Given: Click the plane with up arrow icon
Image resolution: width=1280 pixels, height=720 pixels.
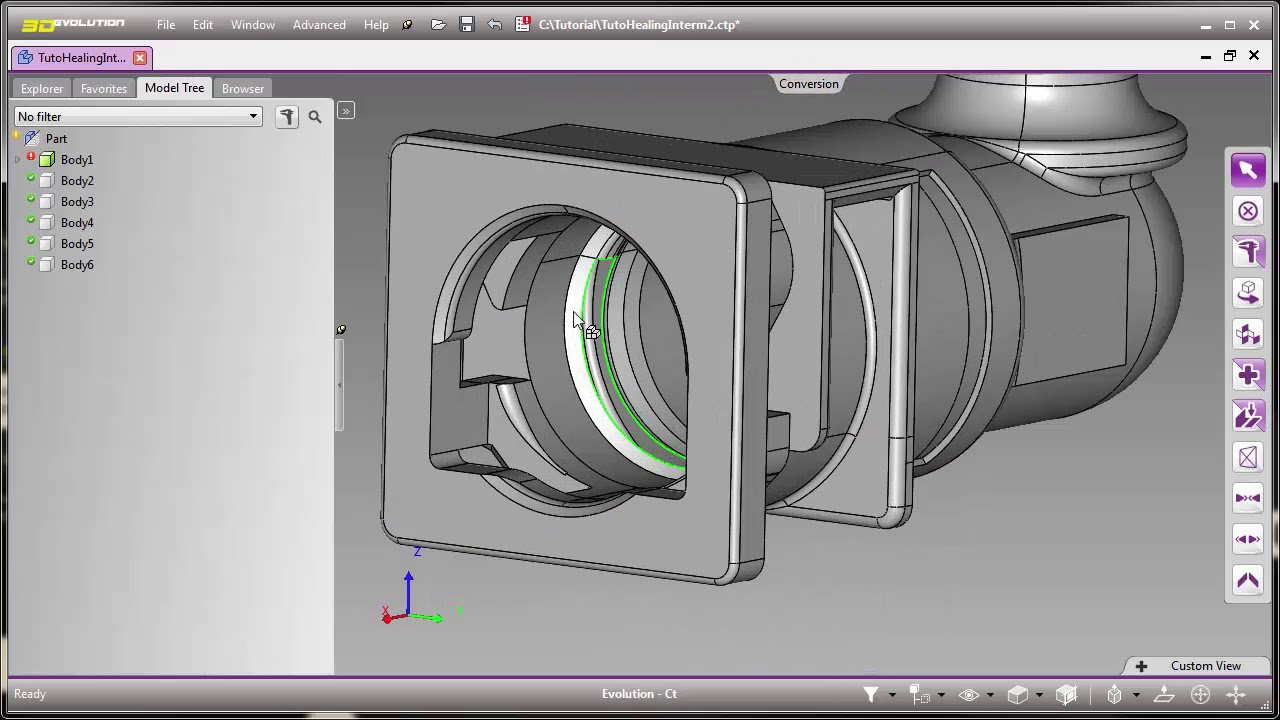Looking at the screenshot, I should point(1164,694).
